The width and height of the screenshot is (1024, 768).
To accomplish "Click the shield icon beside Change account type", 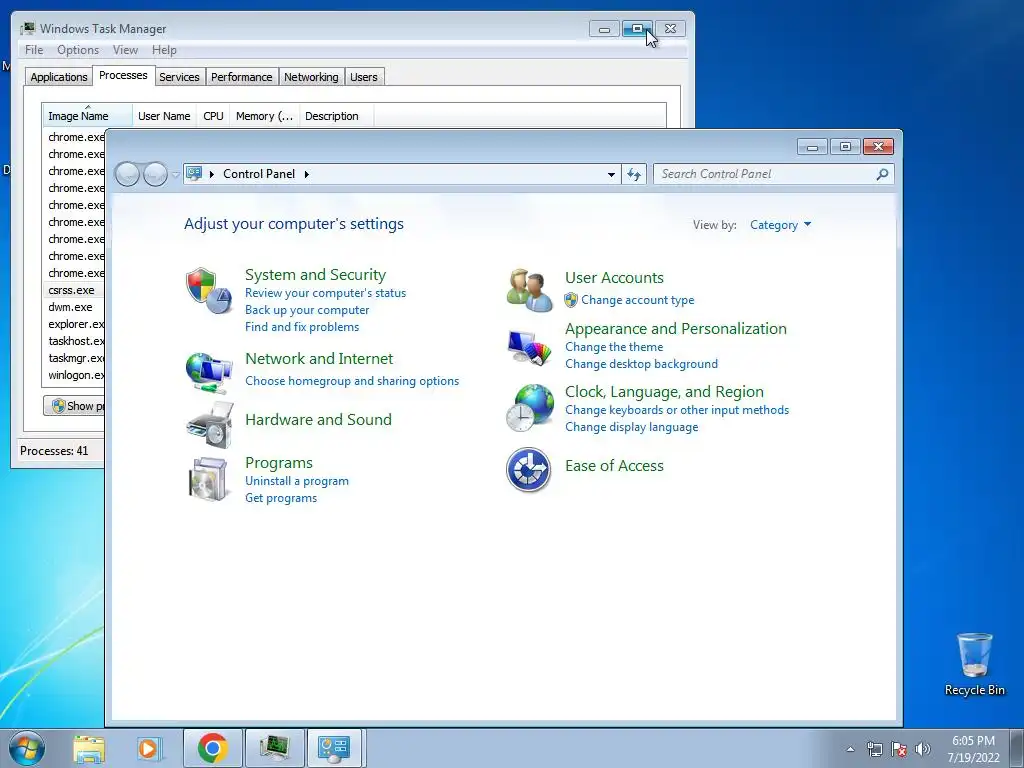I will point(571,300).
